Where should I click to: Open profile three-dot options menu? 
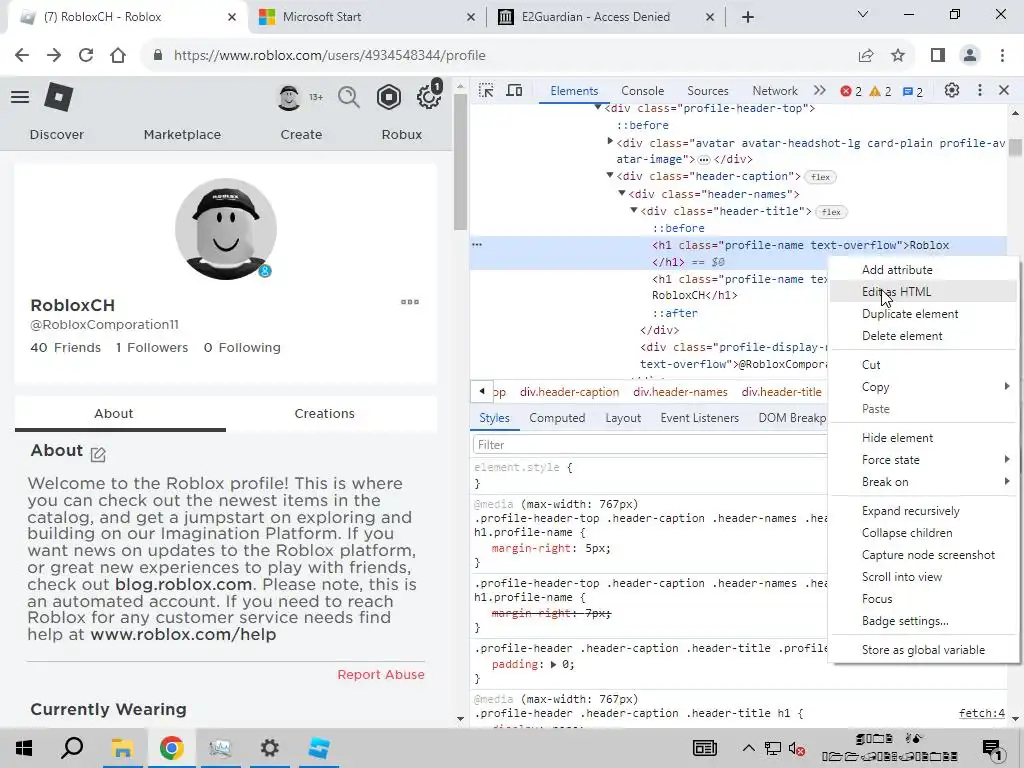[x=410, y=302]
